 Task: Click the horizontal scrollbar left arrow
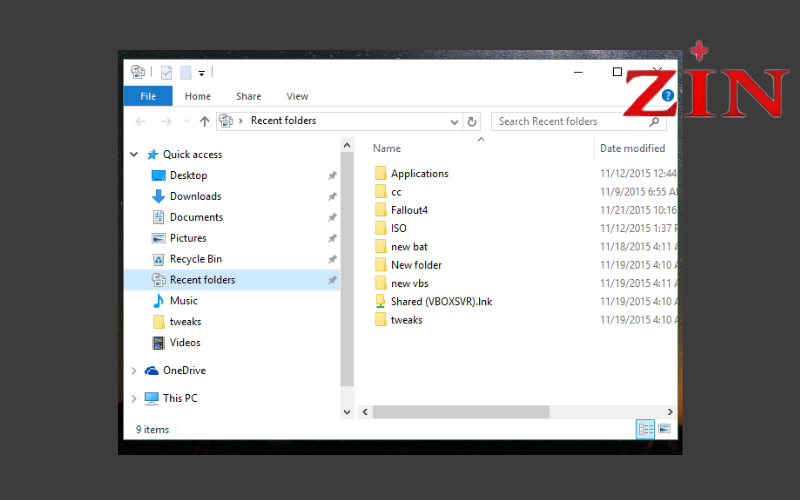(x=365, y=412)
